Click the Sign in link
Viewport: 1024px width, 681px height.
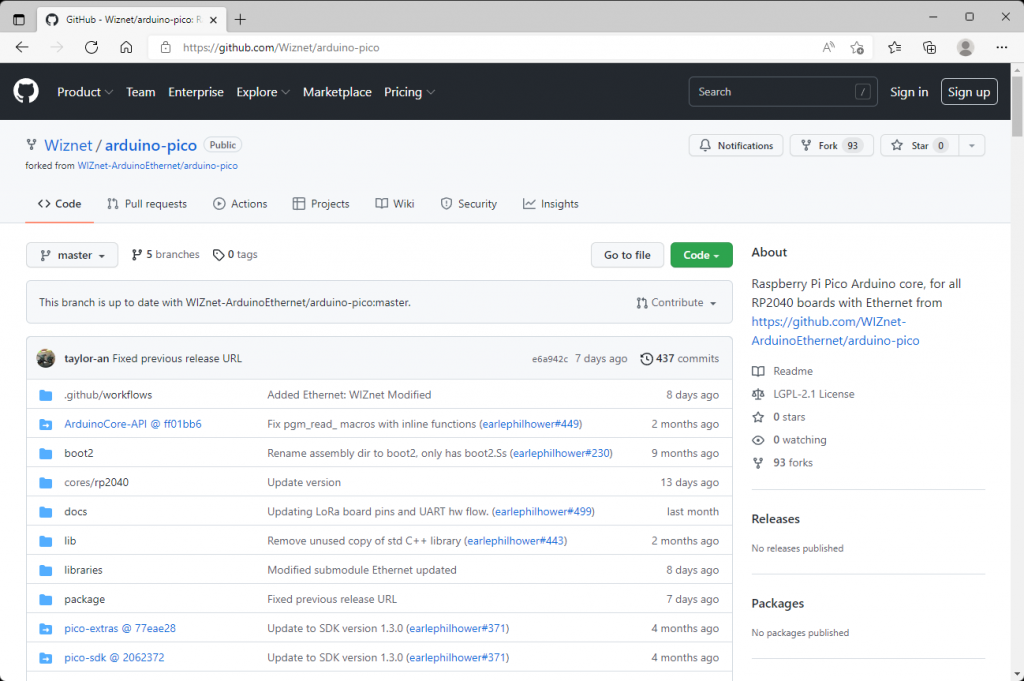point(909,92)
